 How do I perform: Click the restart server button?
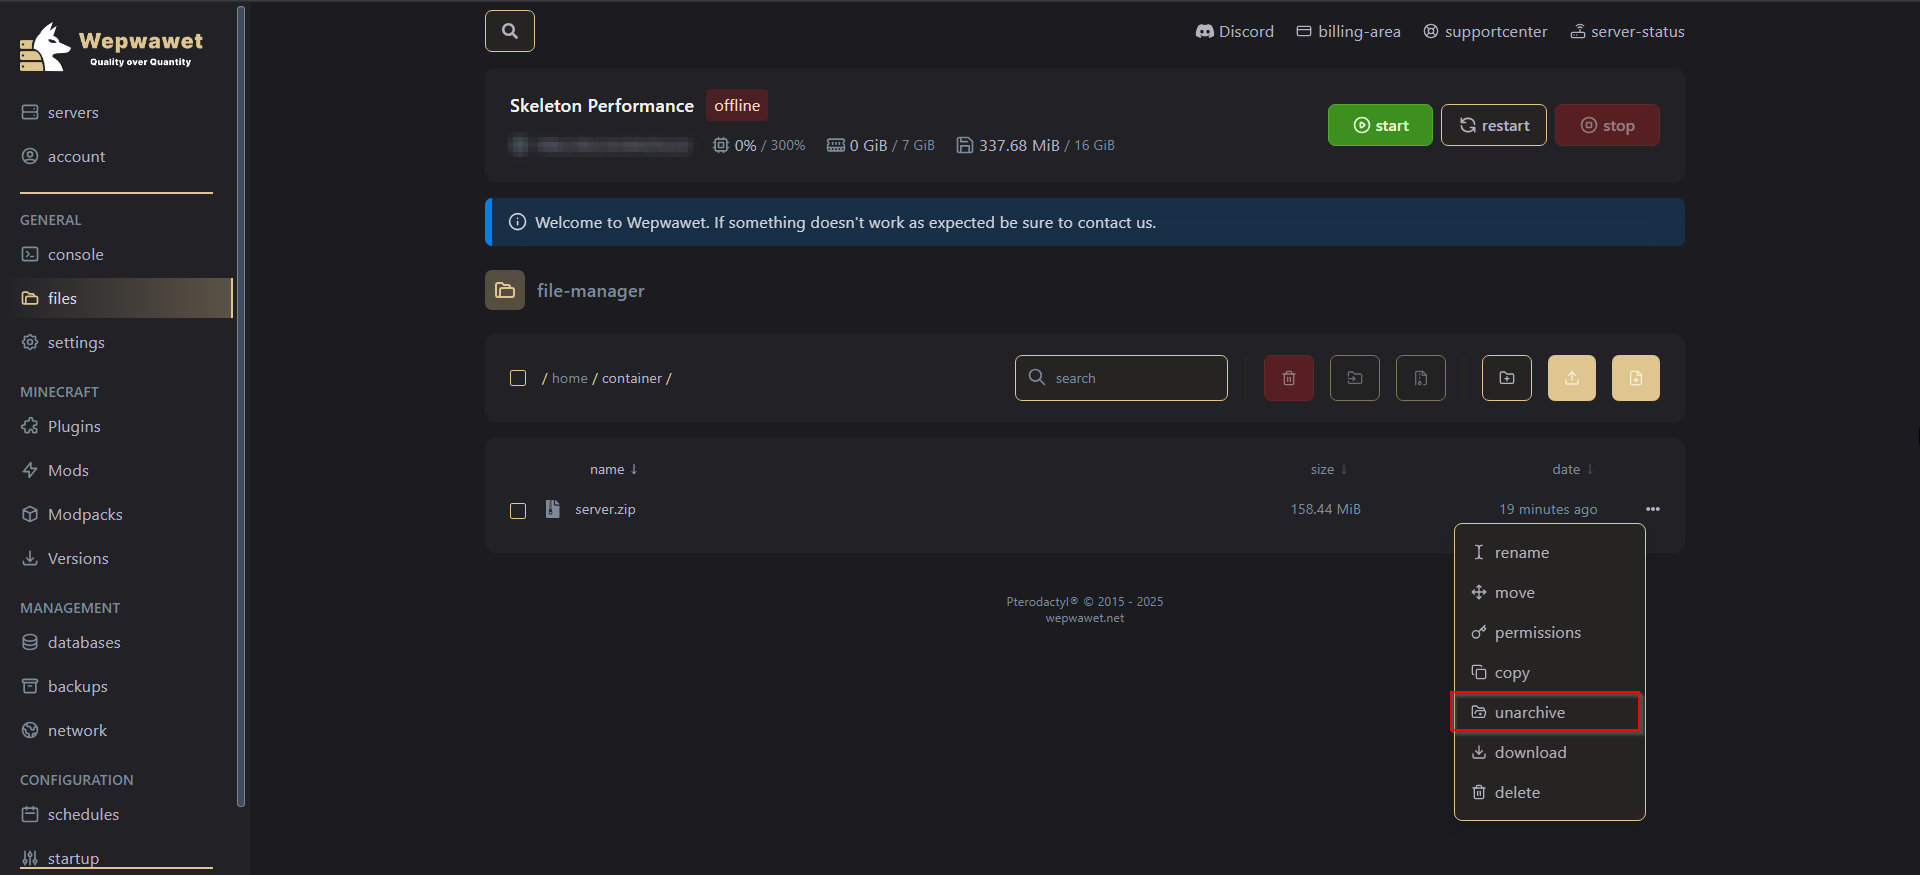(1494, 125)
